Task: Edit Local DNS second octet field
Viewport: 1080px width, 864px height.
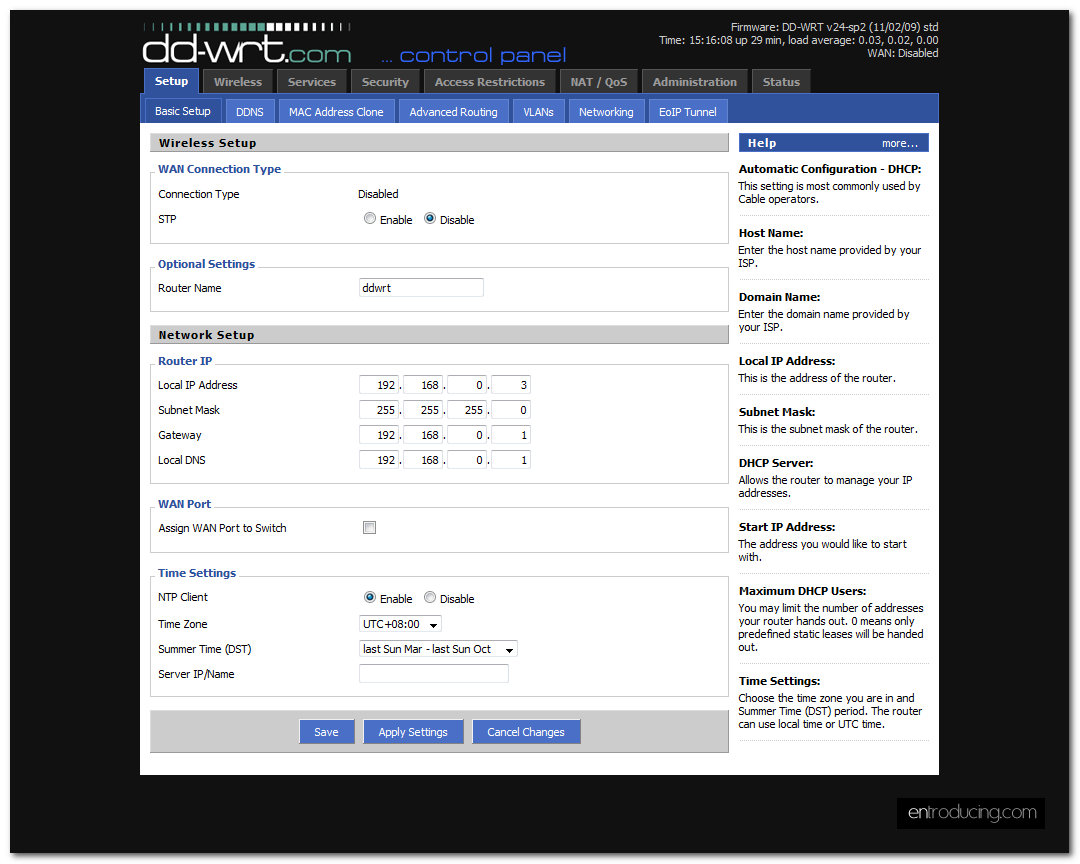Action: [423, 460]
